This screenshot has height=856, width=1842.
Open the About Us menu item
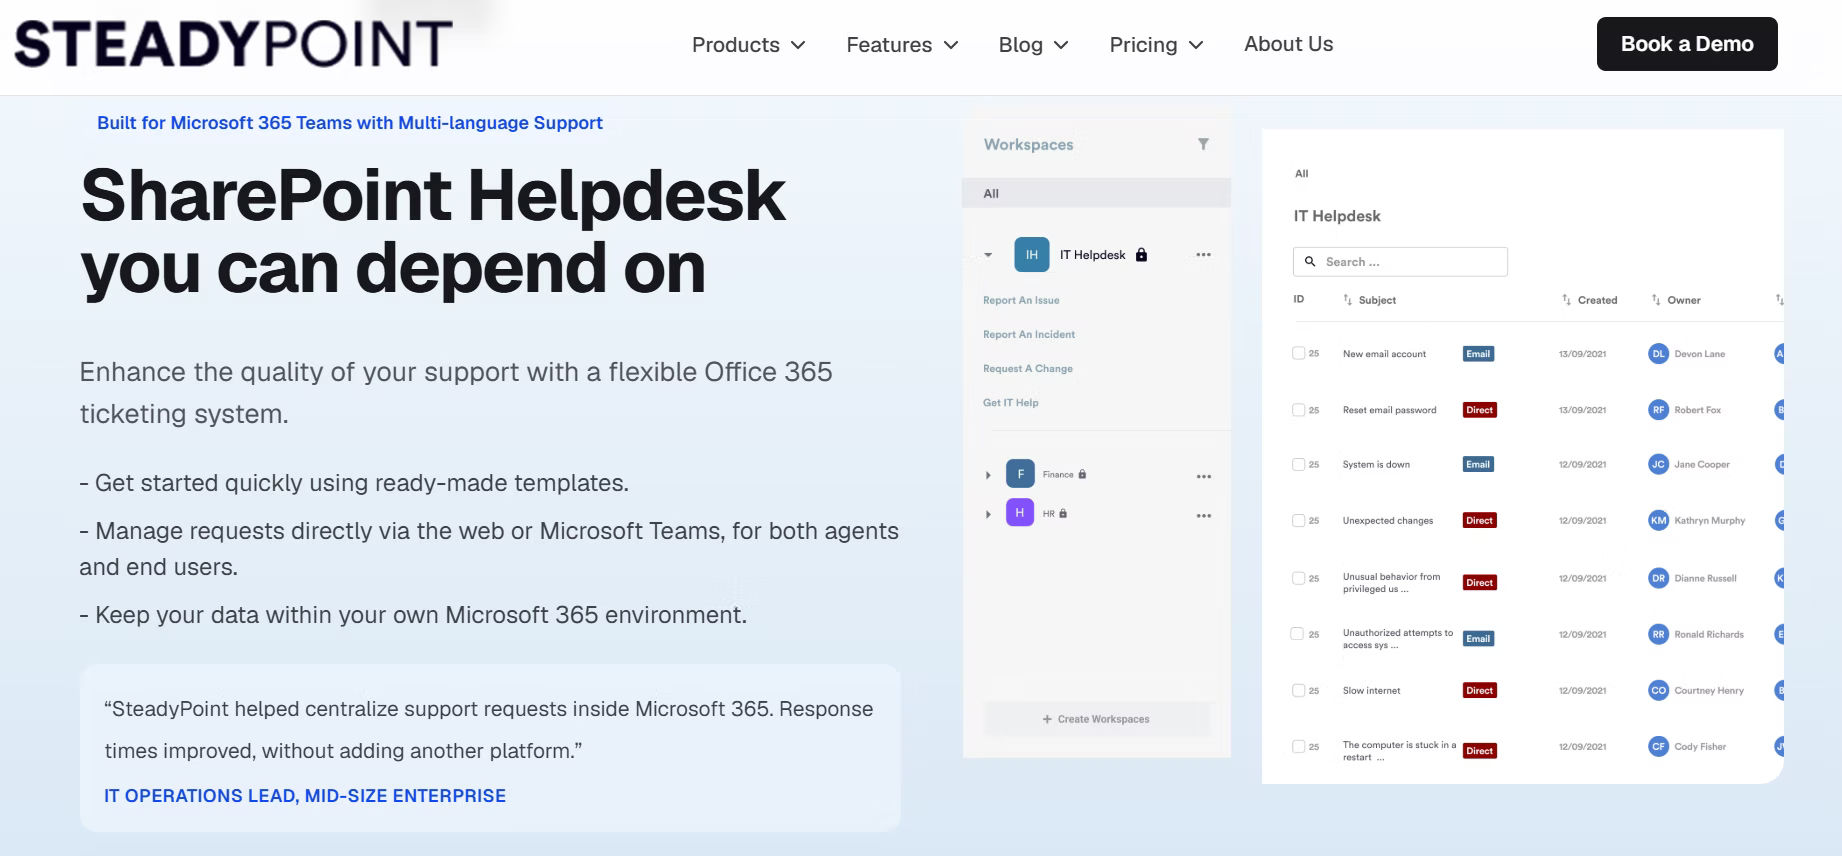click(1288, 44)
